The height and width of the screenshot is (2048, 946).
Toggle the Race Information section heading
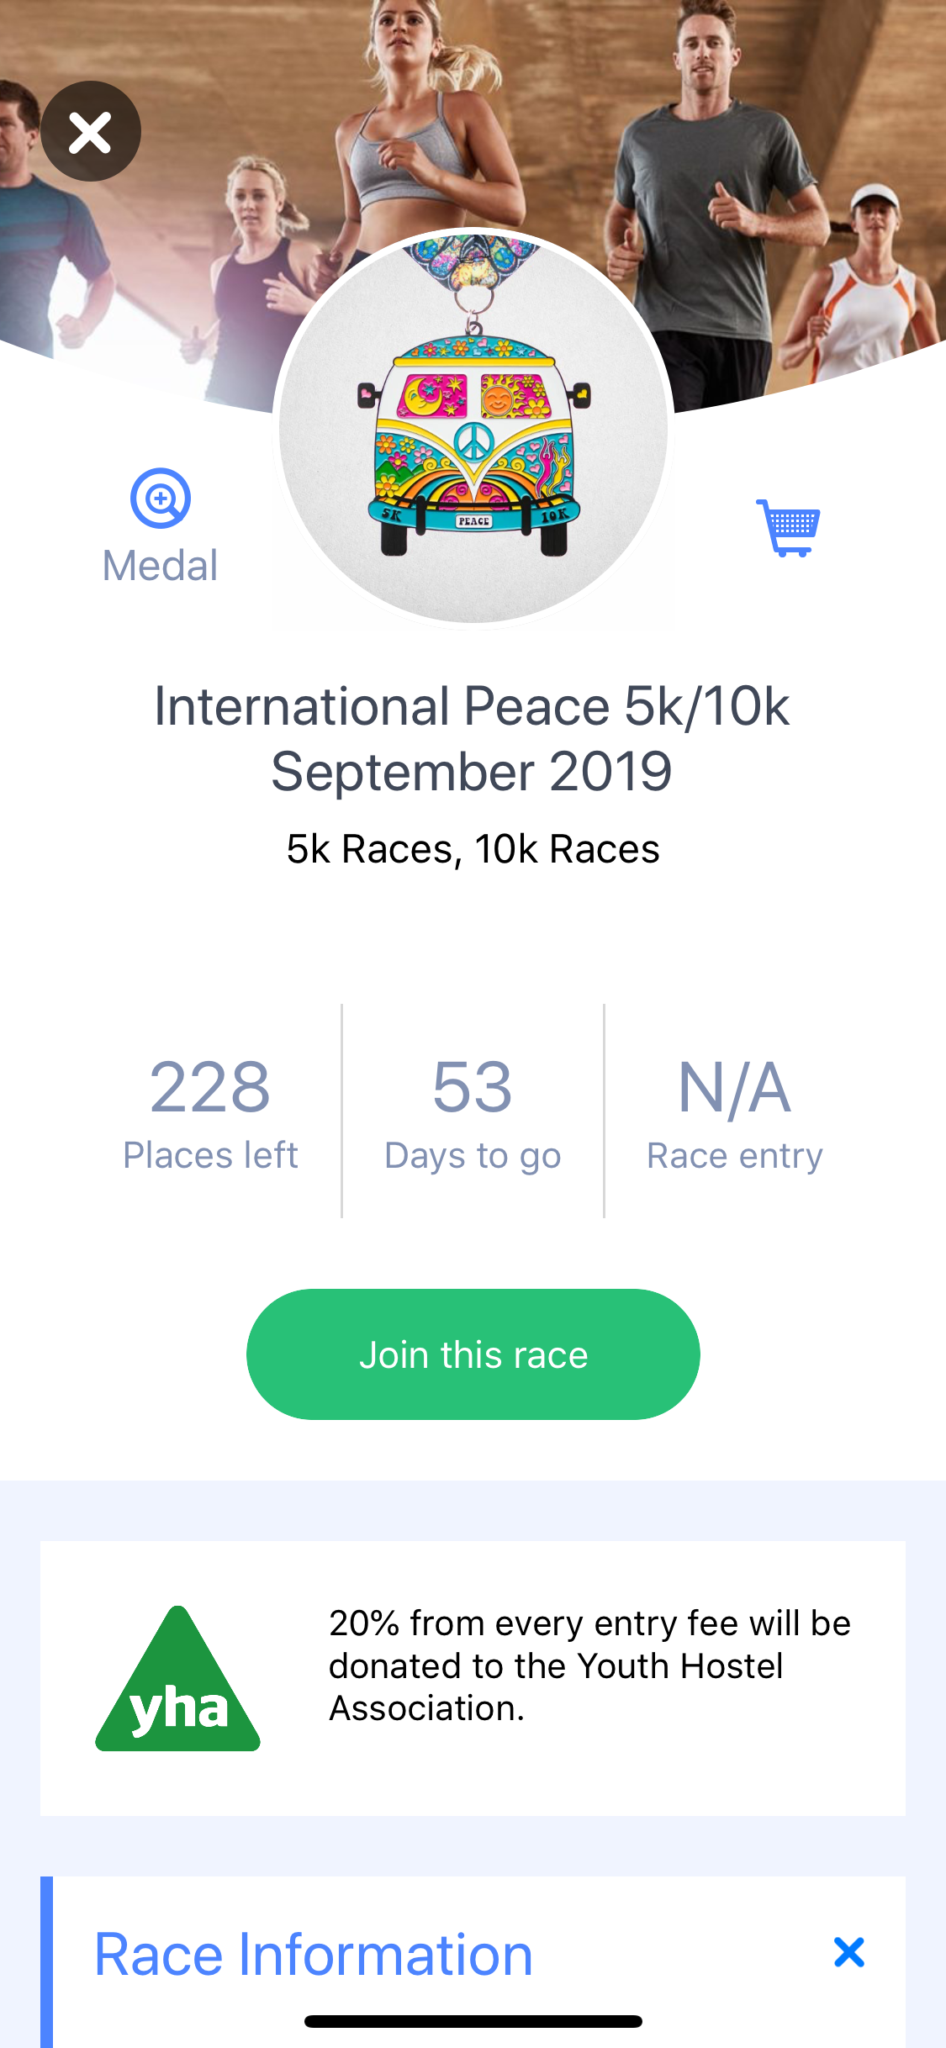[x=313, y=1954]
